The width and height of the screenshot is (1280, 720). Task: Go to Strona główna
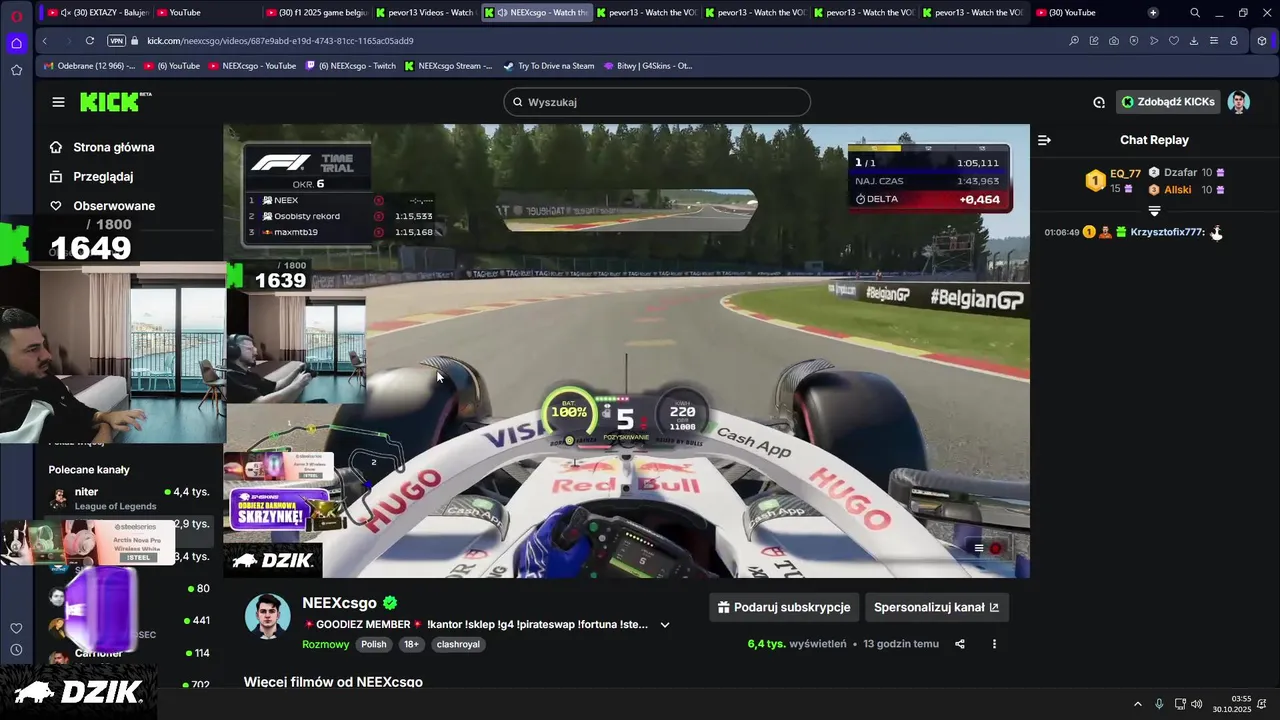pyautogui.click(x=113, y=147)
